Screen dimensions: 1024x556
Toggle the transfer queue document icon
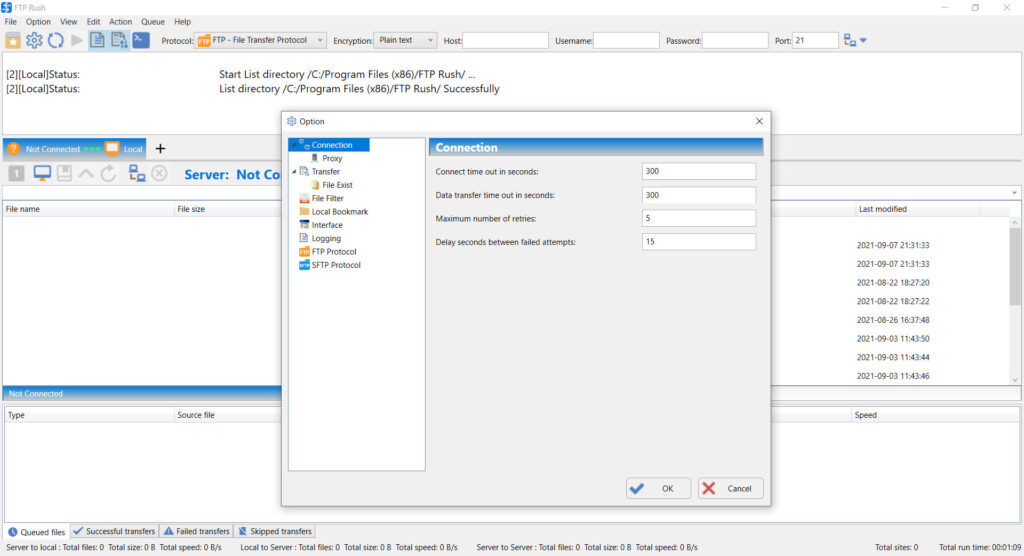tap(119, 41)
